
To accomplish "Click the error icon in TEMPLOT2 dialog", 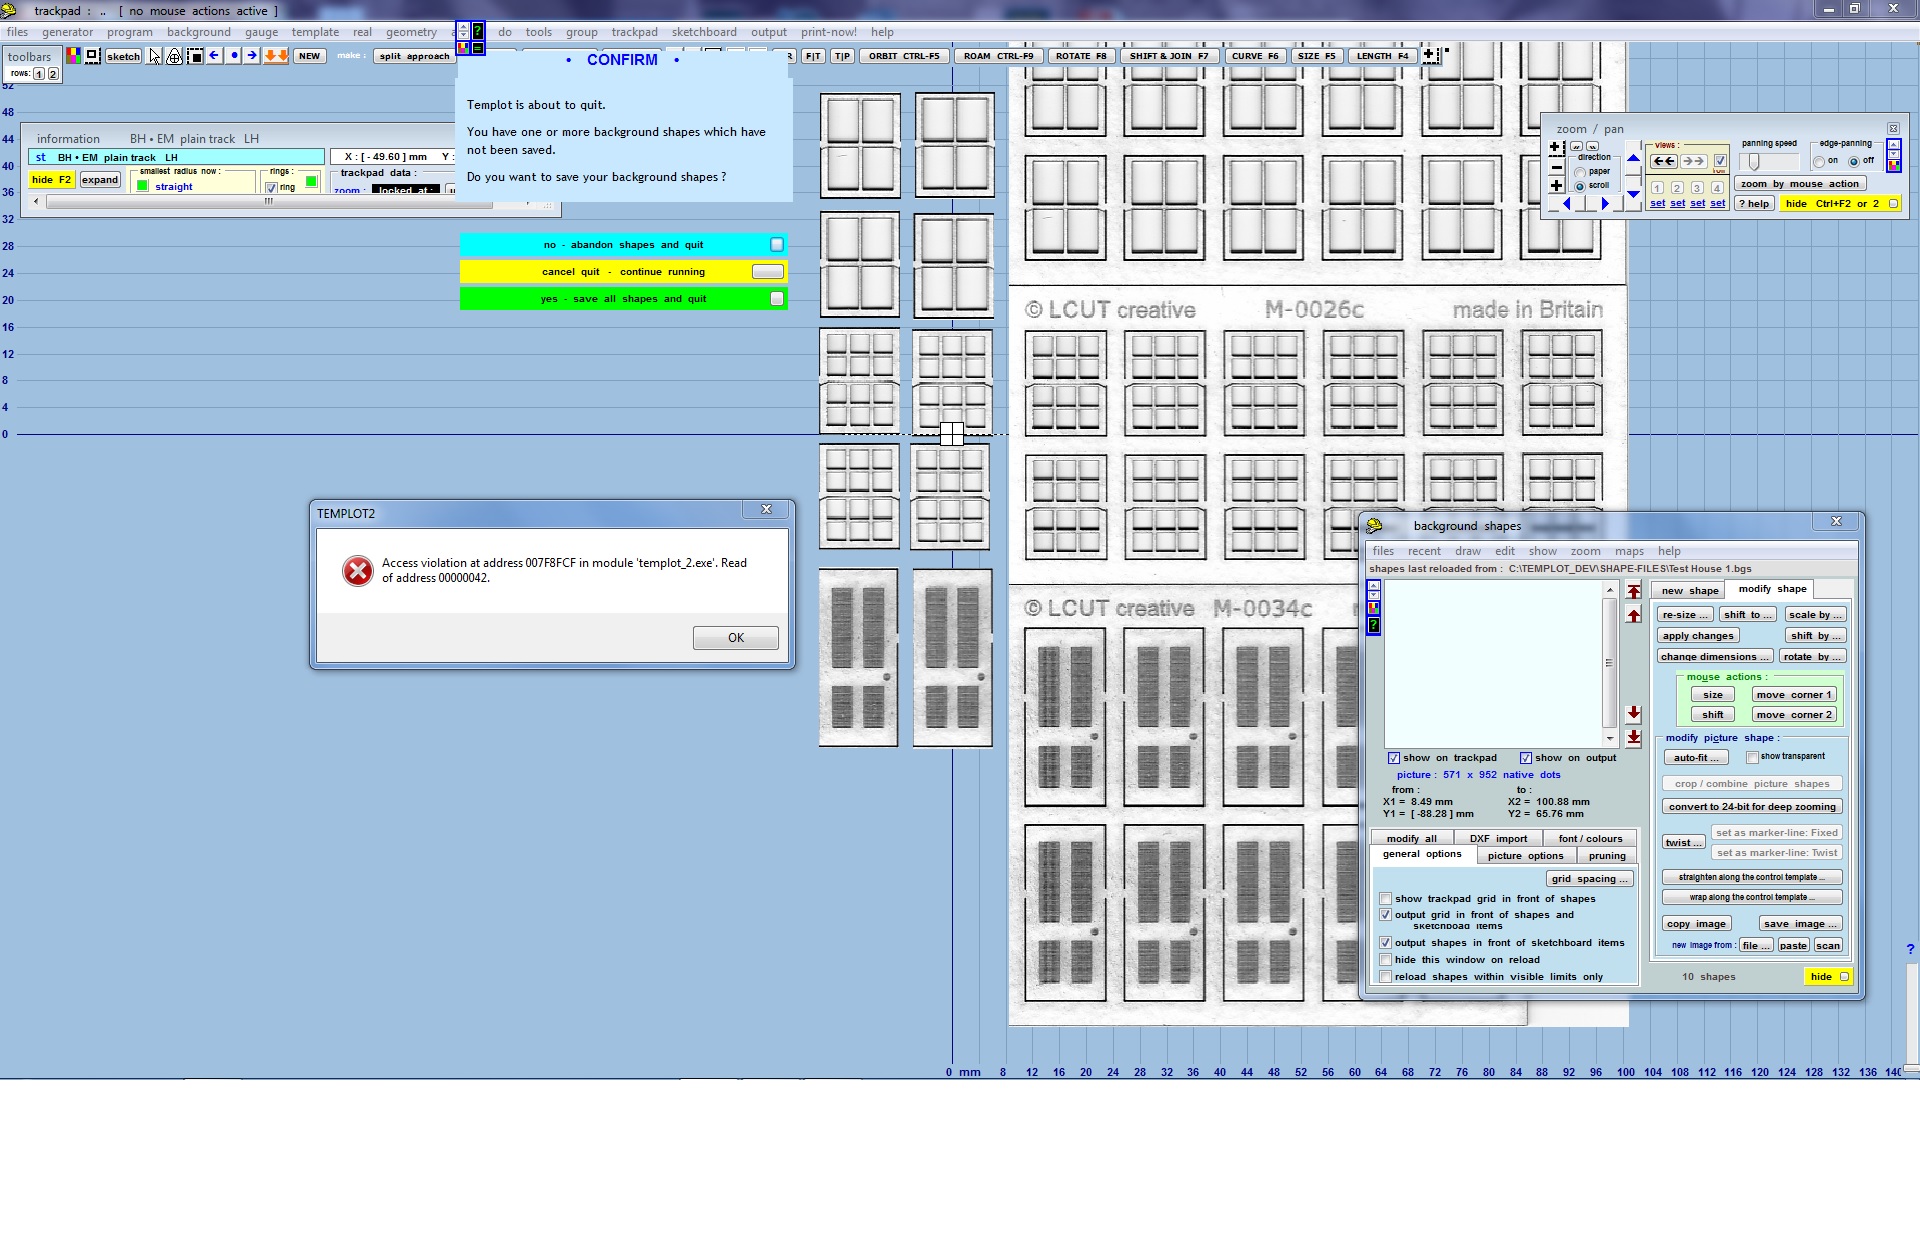I will tap(357, 571).
